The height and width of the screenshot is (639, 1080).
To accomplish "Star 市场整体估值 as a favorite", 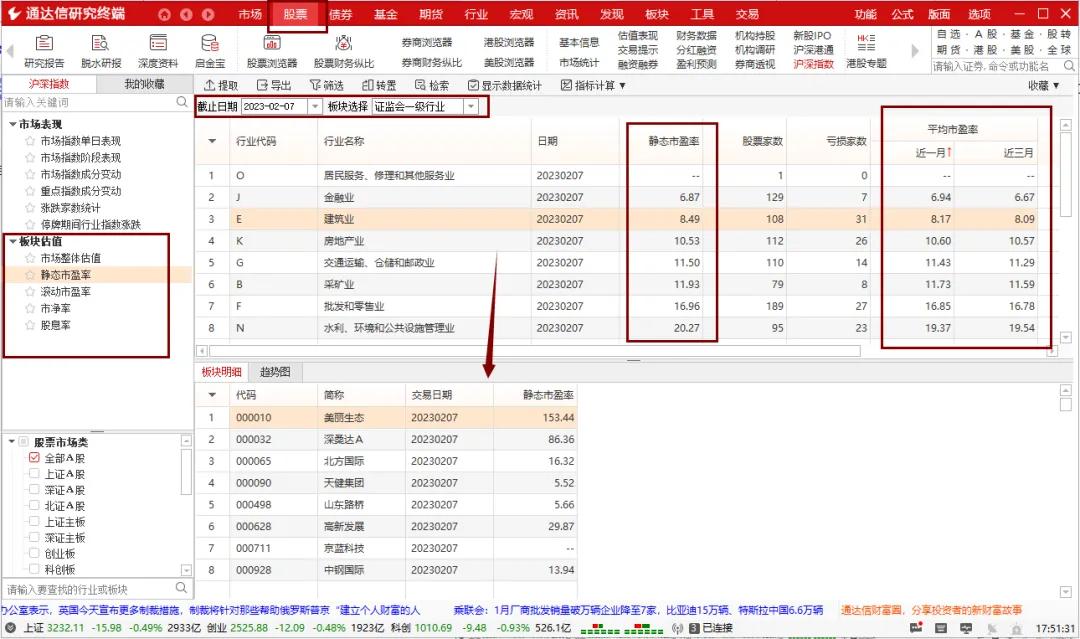I will (30, 258).
